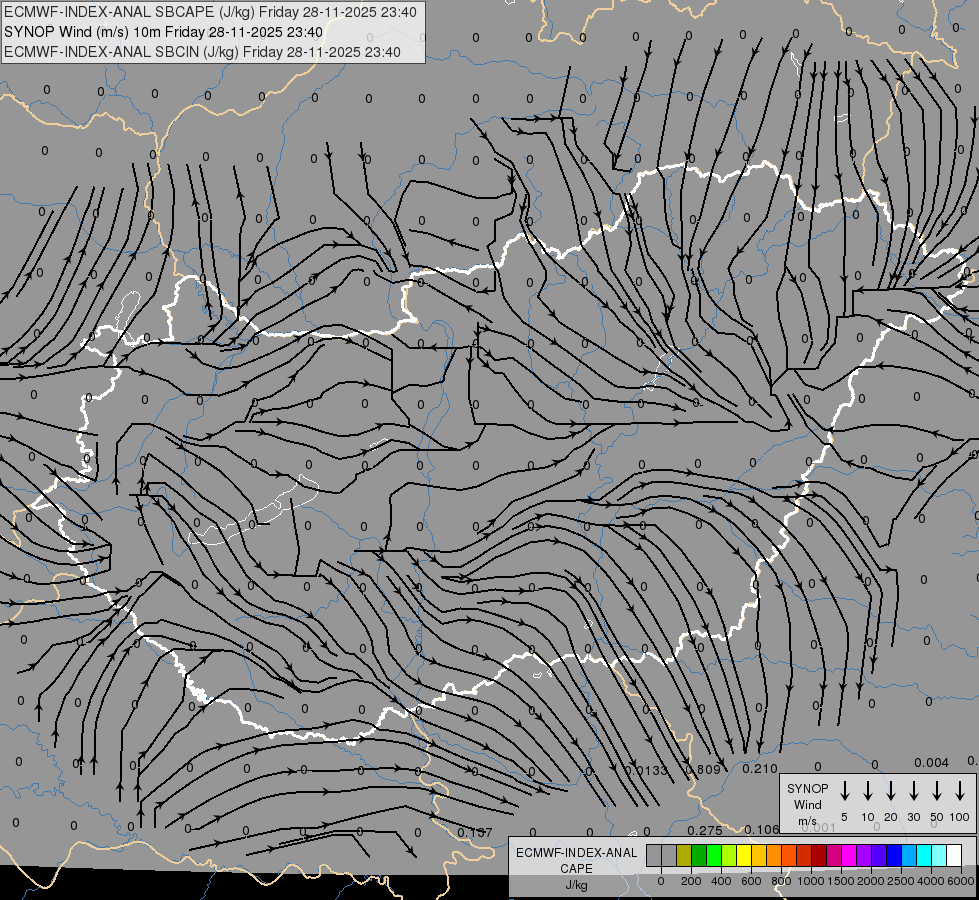Click the 1500 tick label on the CAPE scale
This screenshot has height=900, width=979.
pyautogui.click(x=840, y=881)
